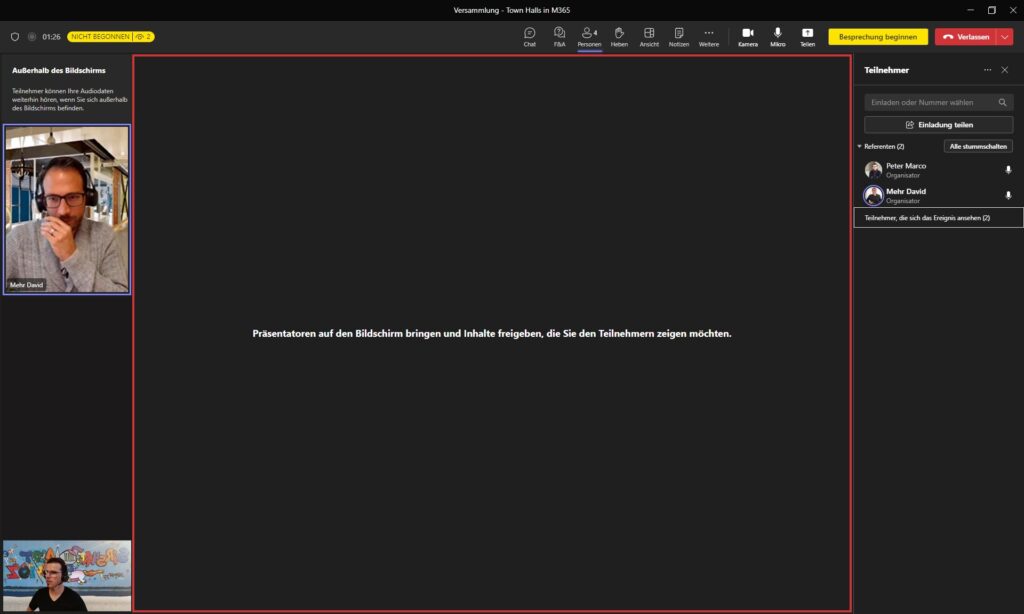Click search icon in invite field
The image size is (1024, 614).
point(1002,103)
